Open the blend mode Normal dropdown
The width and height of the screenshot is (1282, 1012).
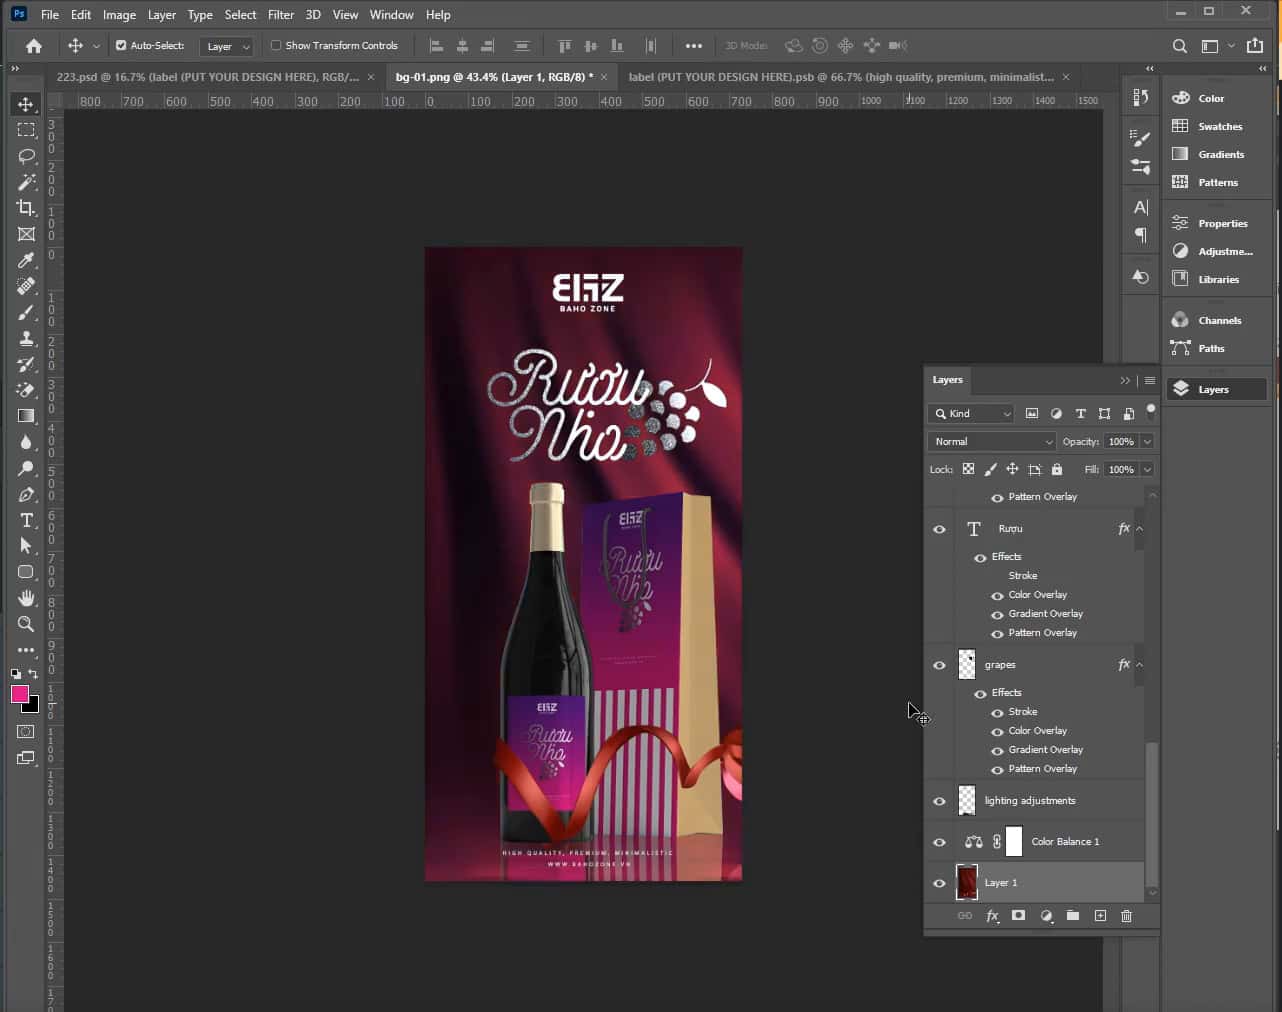click(x=992, y=442)
